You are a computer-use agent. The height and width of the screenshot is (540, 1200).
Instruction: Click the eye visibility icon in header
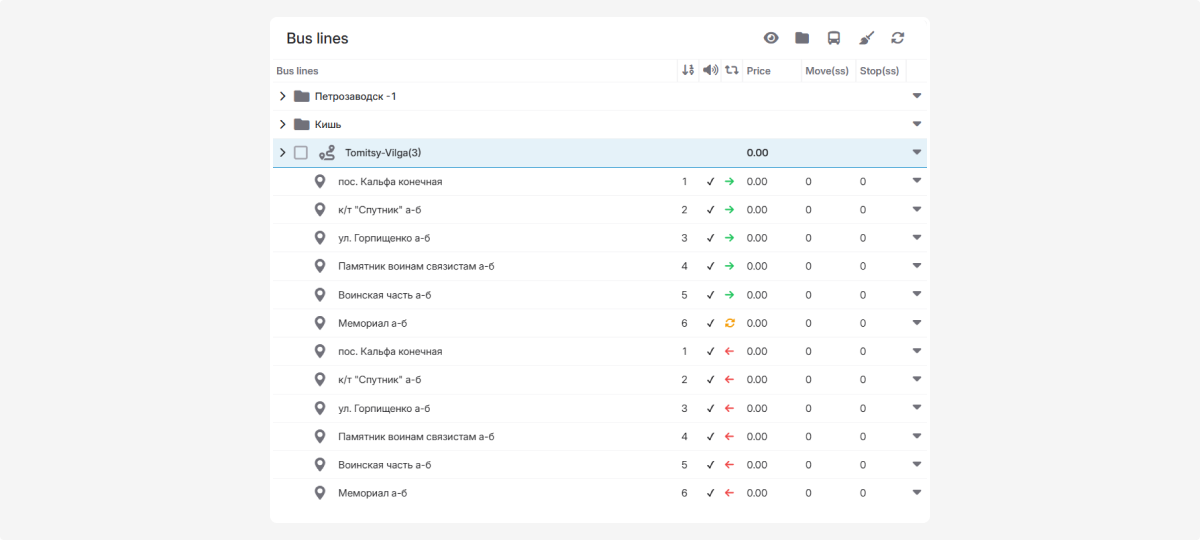(x=771, y=38)
